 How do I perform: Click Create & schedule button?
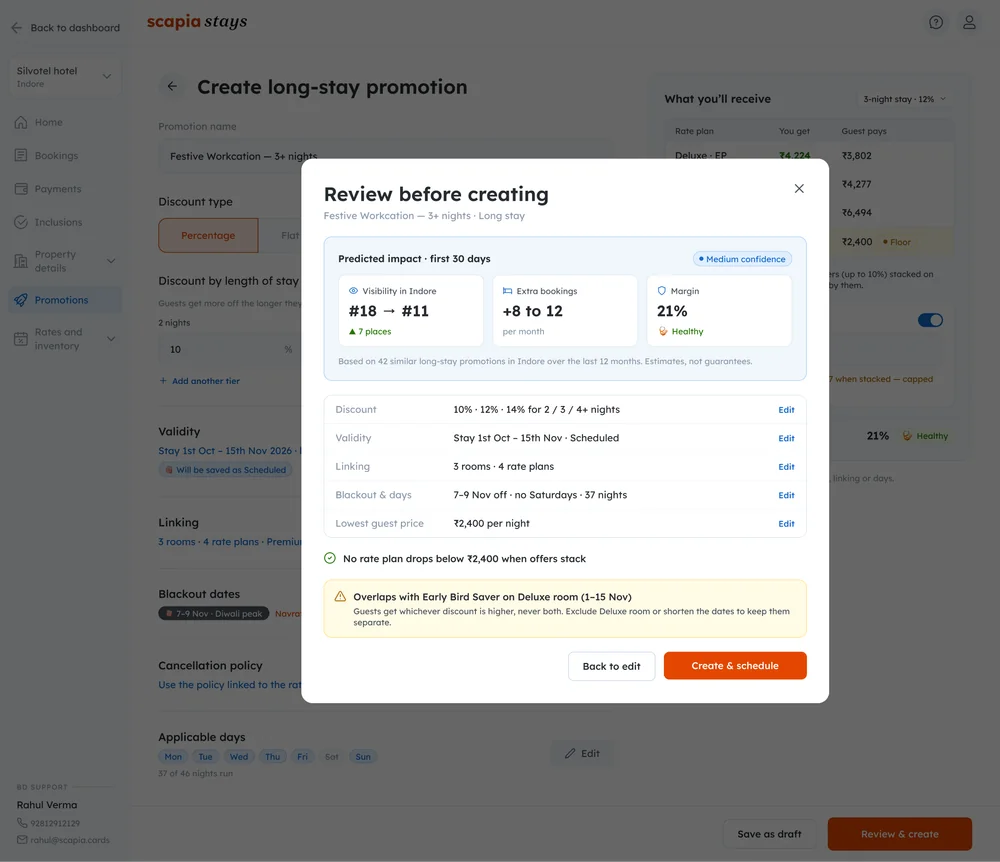pyautogui.click(x=735, y=666)
